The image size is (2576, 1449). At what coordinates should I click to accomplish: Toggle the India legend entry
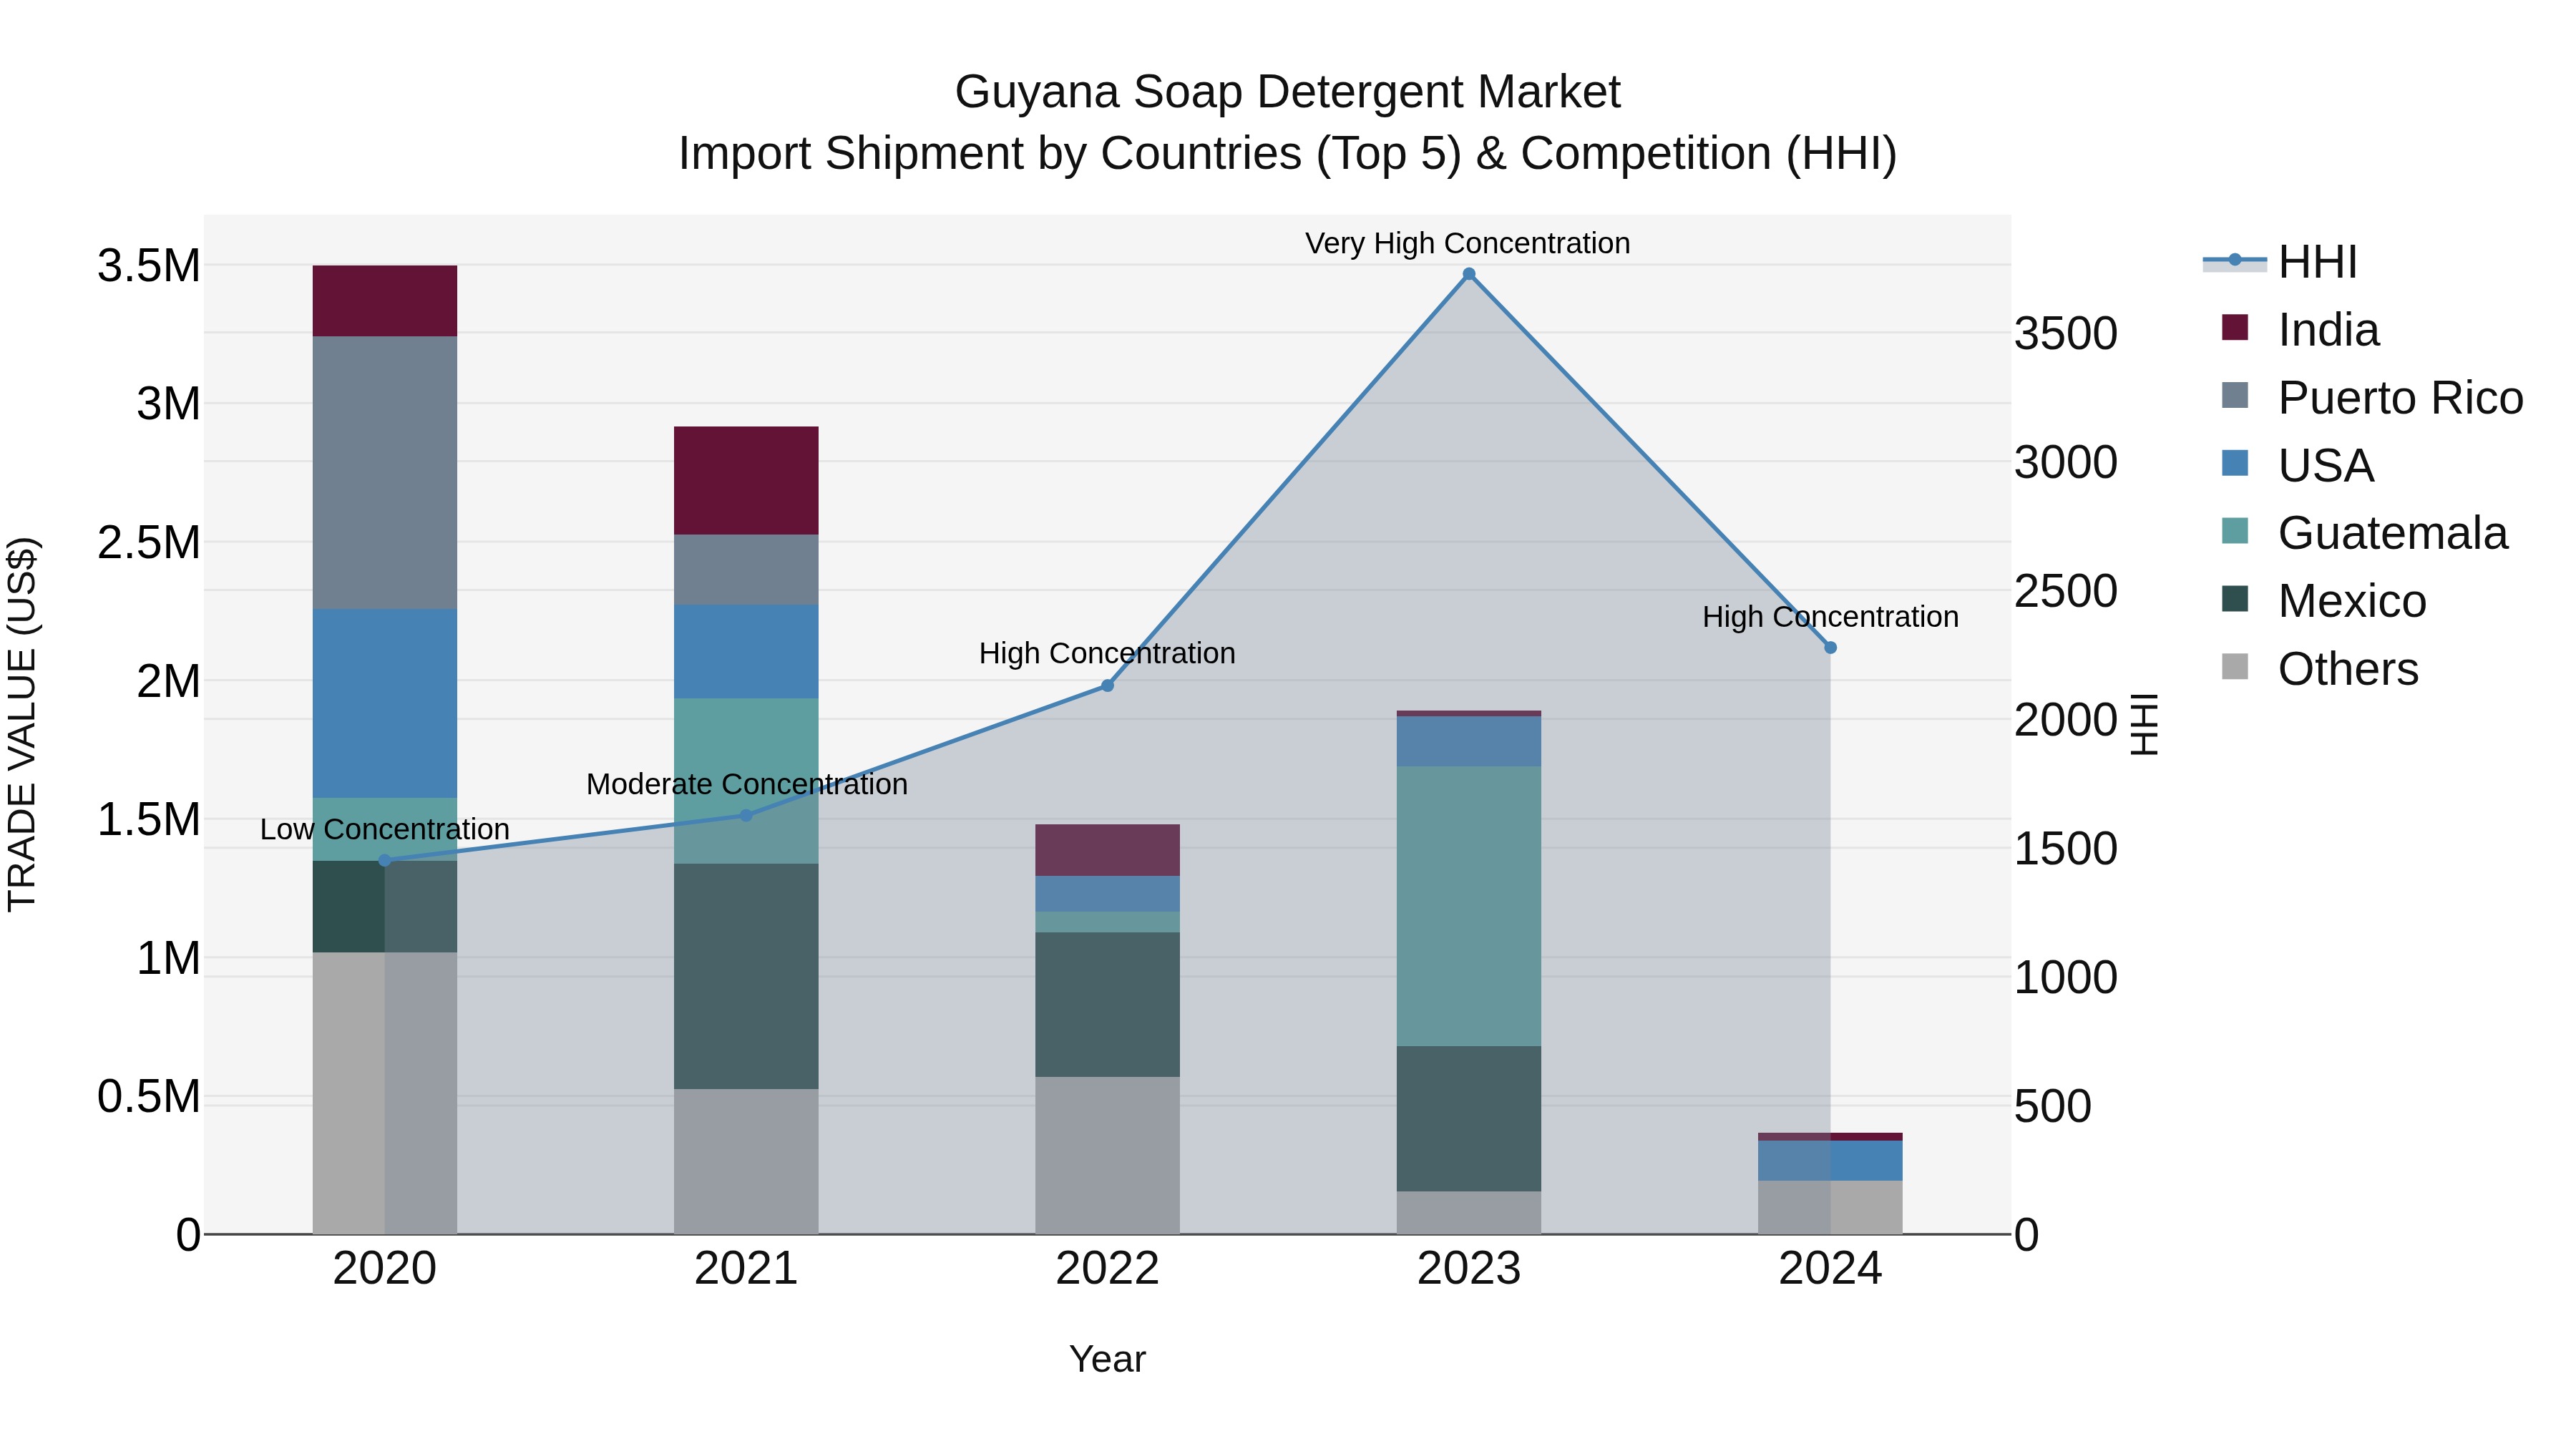2300,330
